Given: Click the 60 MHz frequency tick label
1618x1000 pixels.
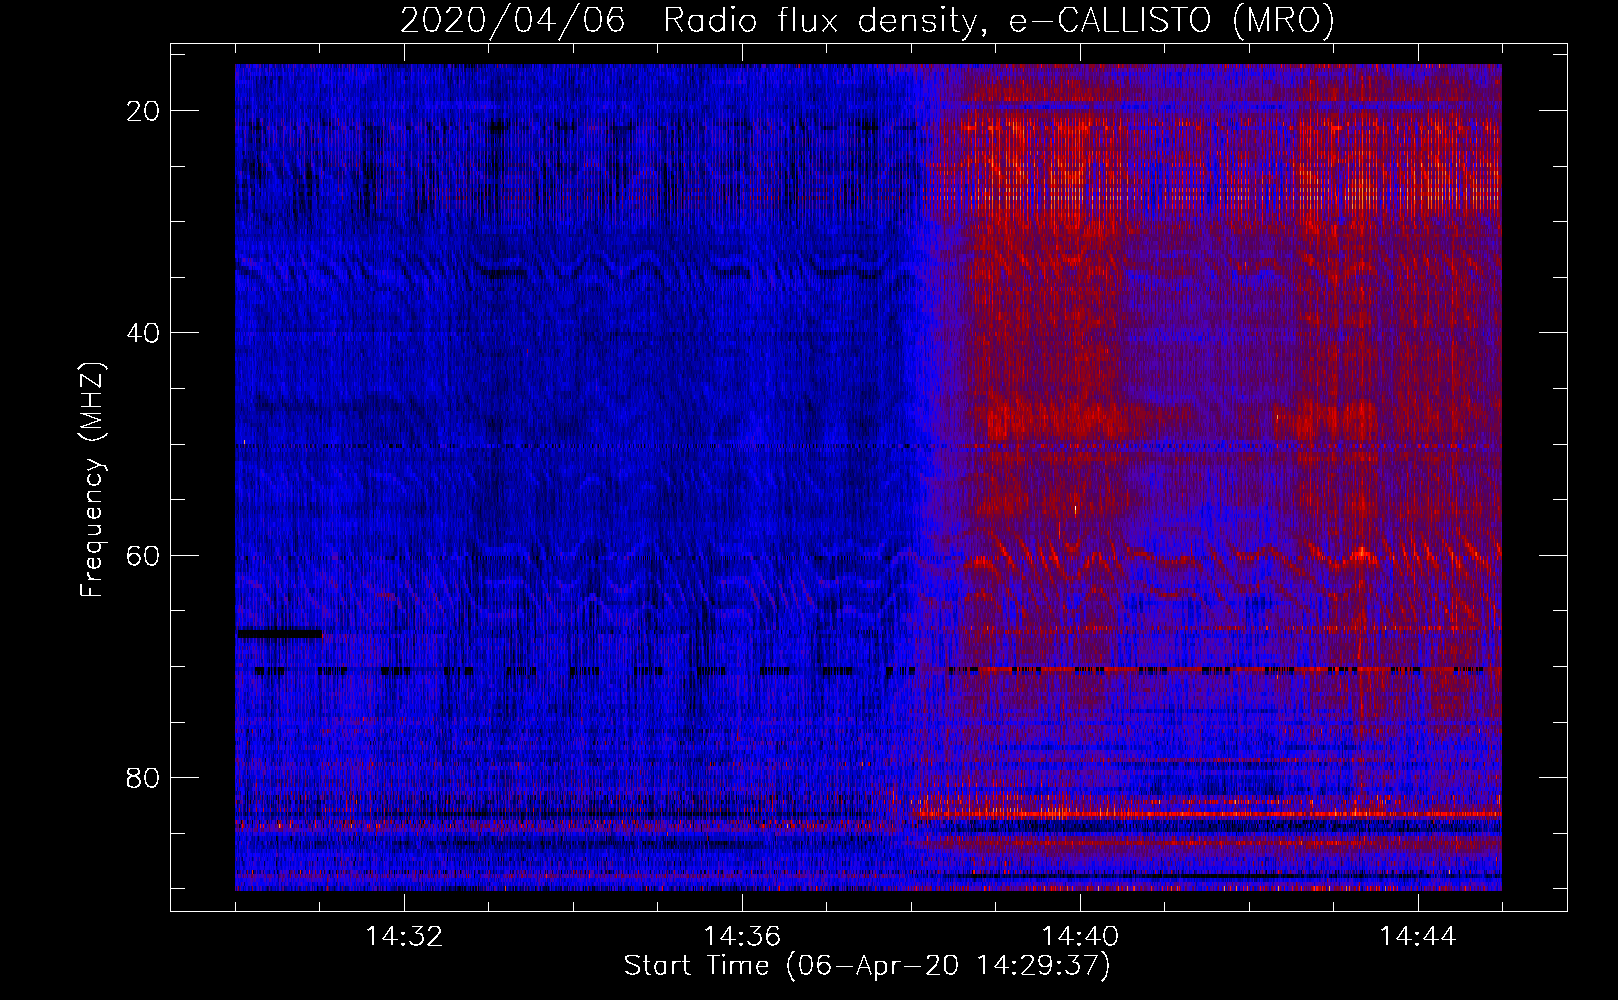Looking at the screenshot, I should point(143,555).
